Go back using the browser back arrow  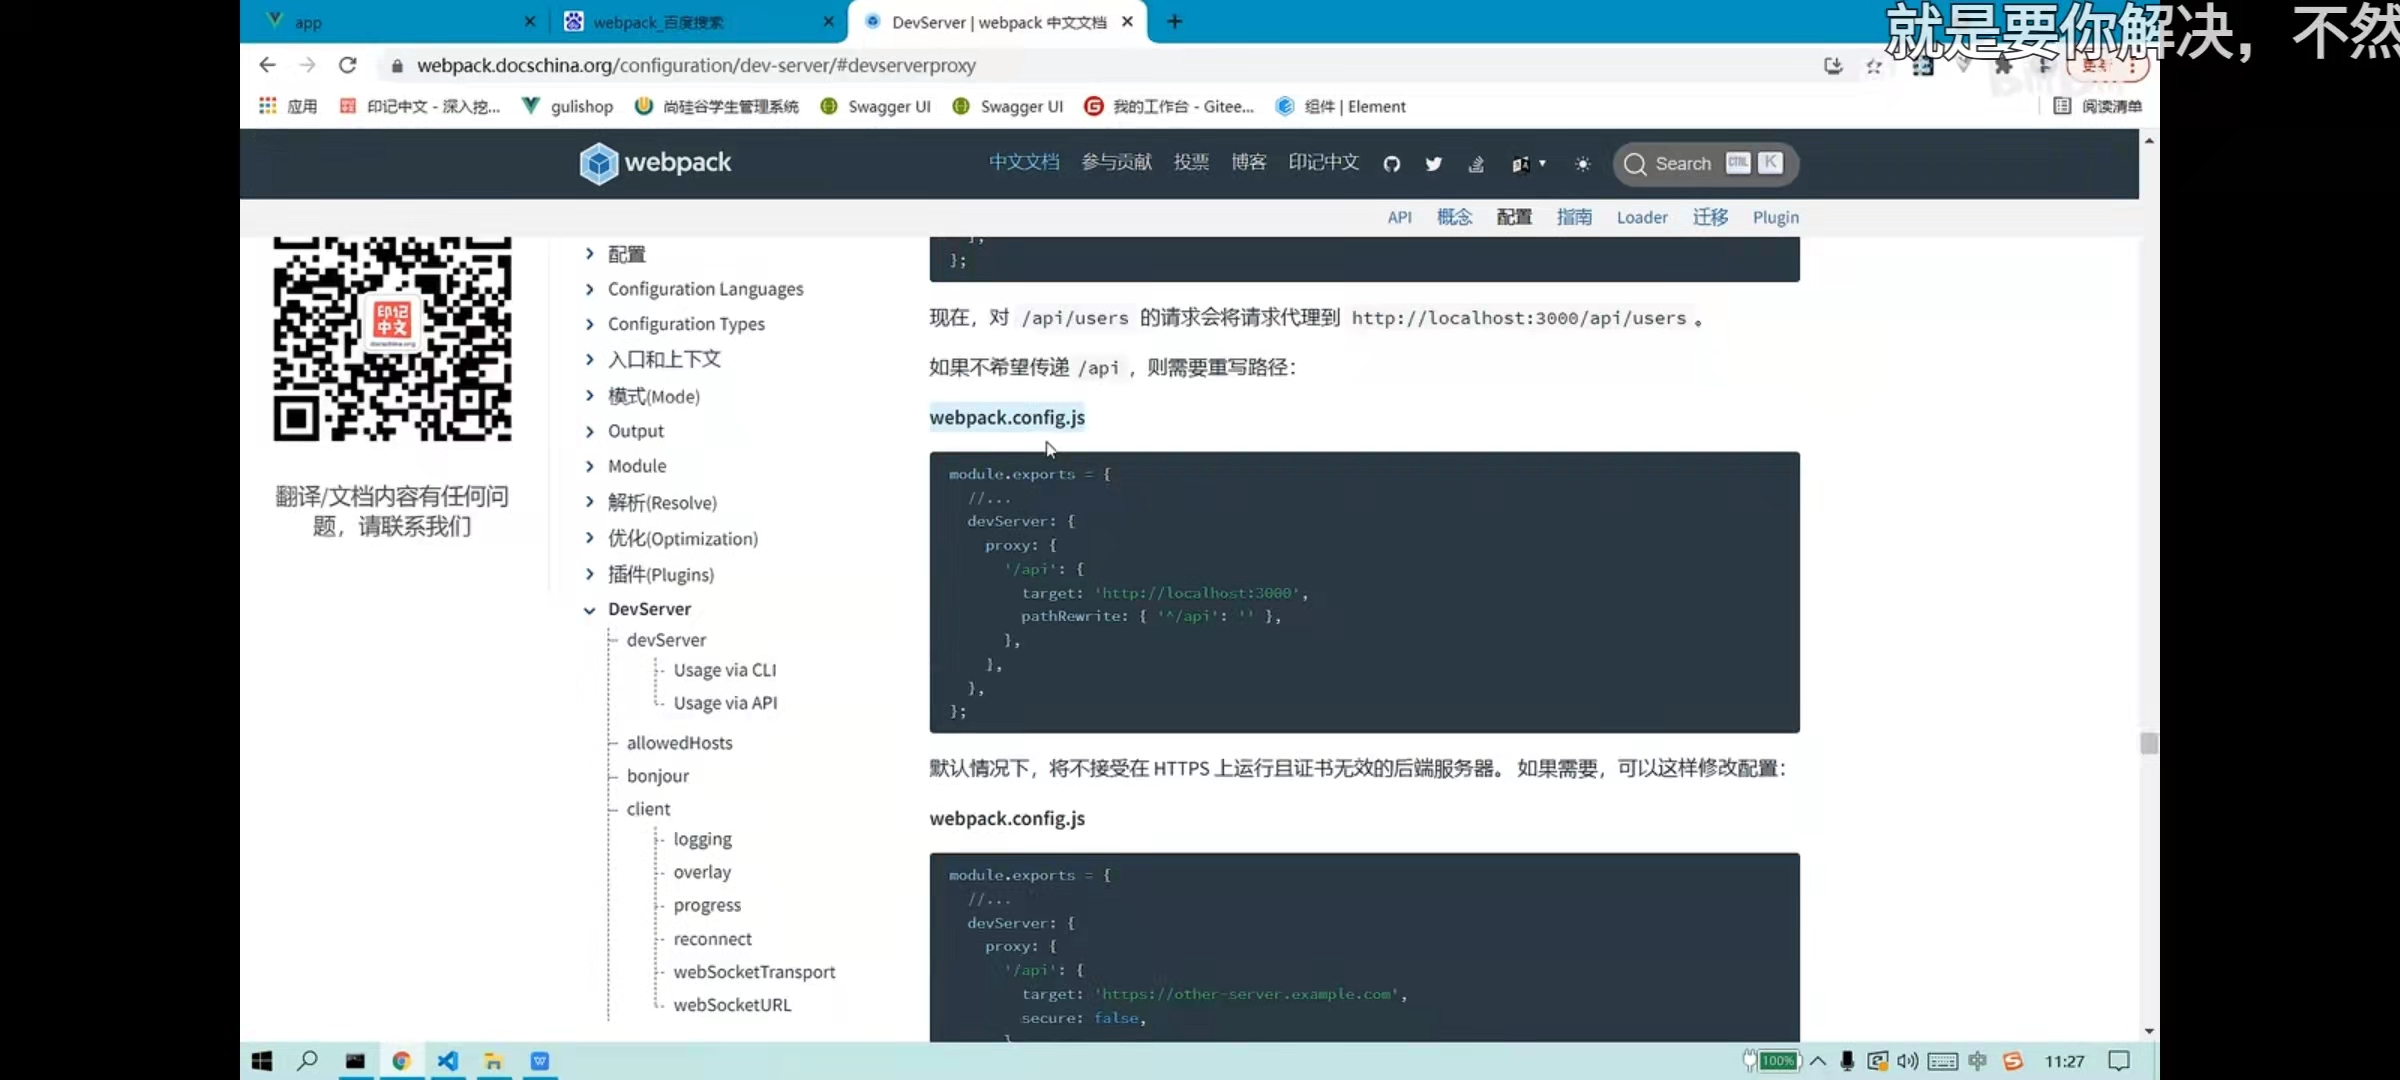(x=267, y=65)
